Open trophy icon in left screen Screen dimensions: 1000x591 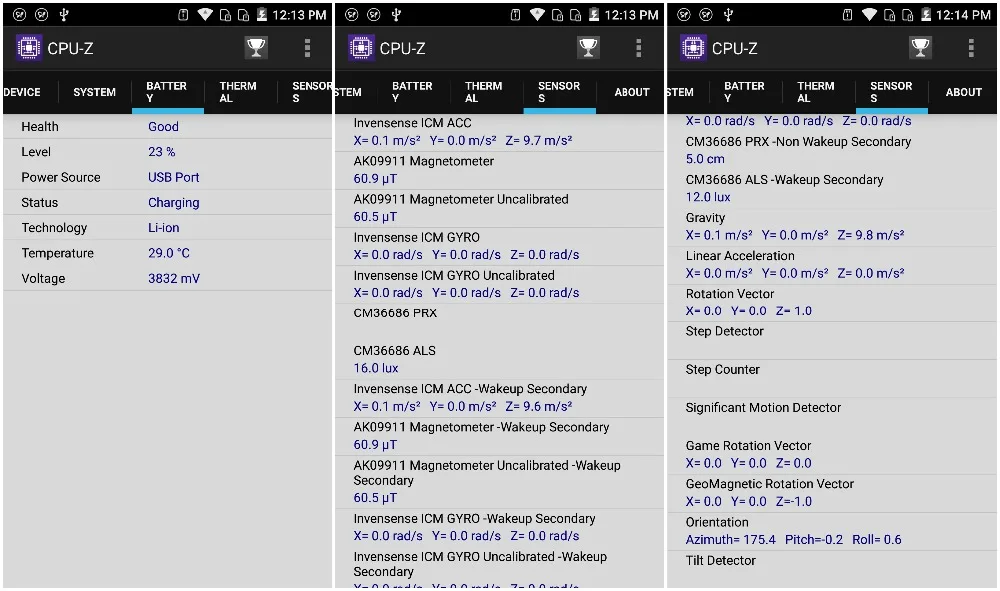point(256,48)
